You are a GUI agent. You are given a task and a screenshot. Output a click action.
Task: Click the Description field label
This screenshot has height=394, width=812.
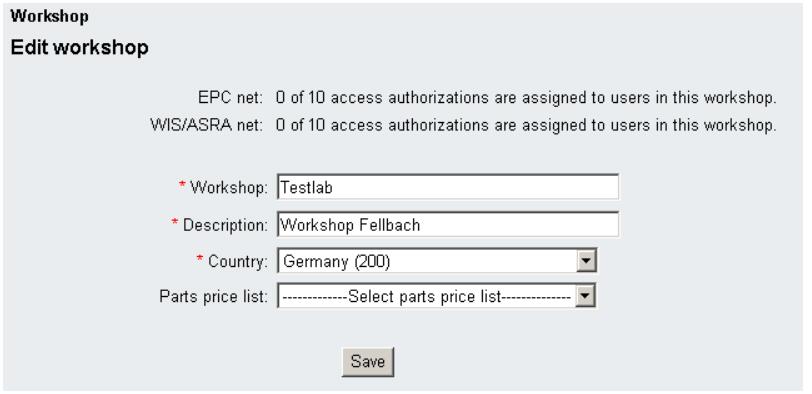225,225
